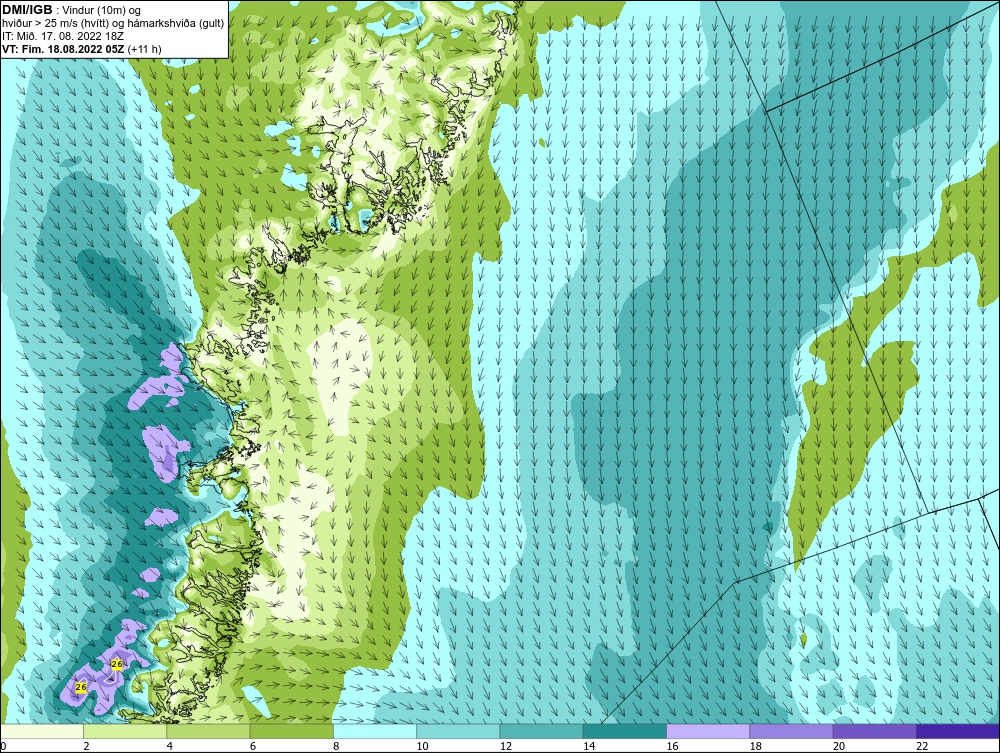Click the 'IT: Mið. 17. 08. 2022 18Z' line
The image size is (1000, 753).
62,36
